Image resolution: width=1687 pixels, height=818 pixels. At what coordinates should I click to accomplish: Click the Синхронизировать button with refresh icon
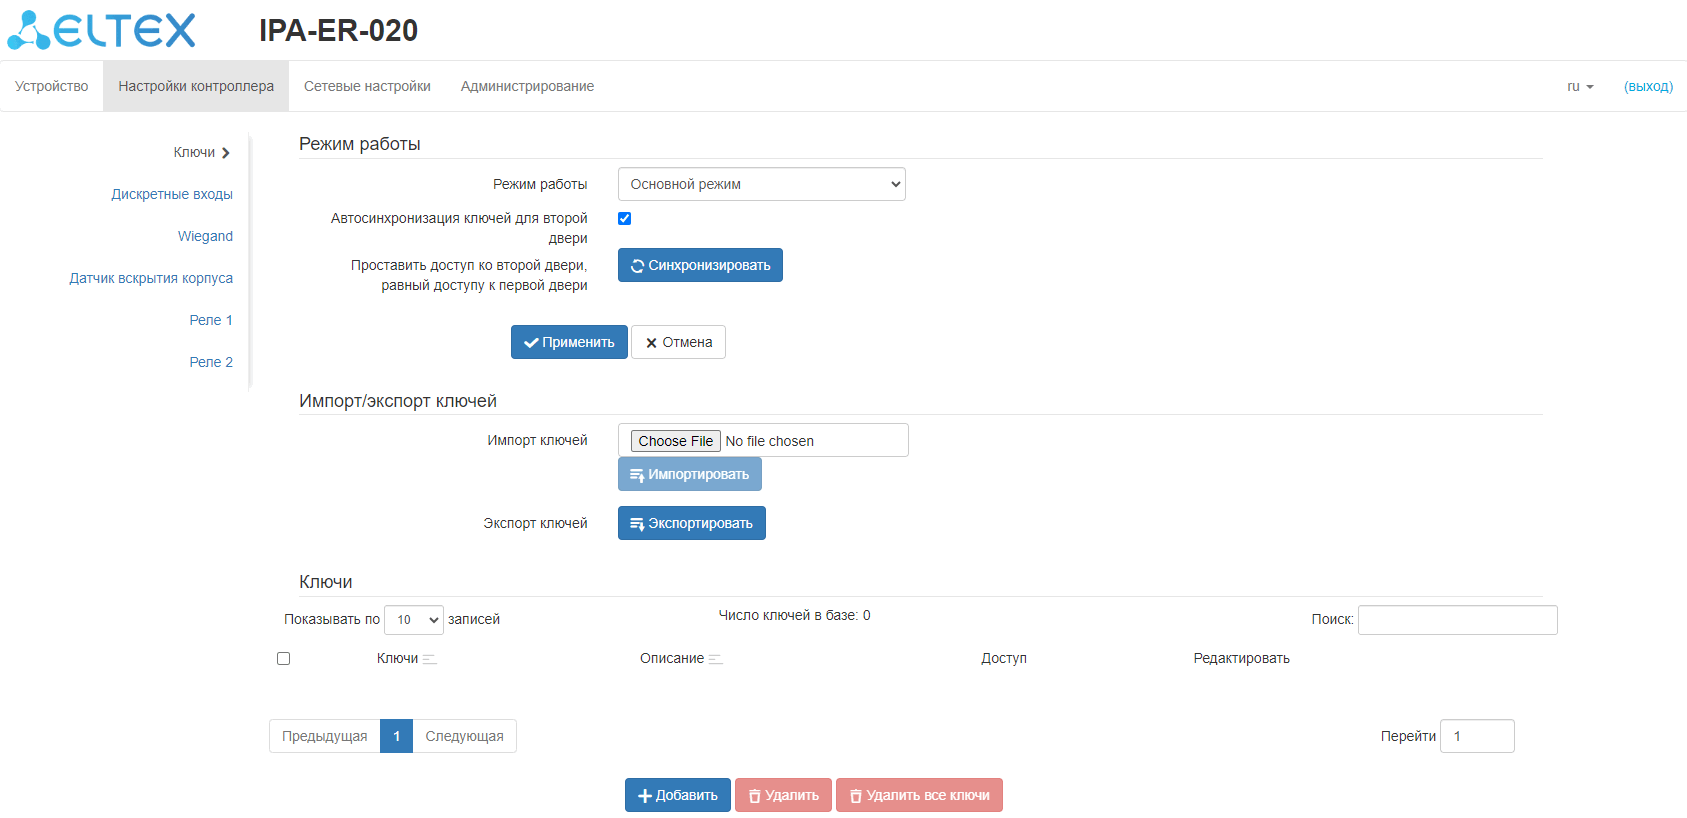[x=700, y=265]
